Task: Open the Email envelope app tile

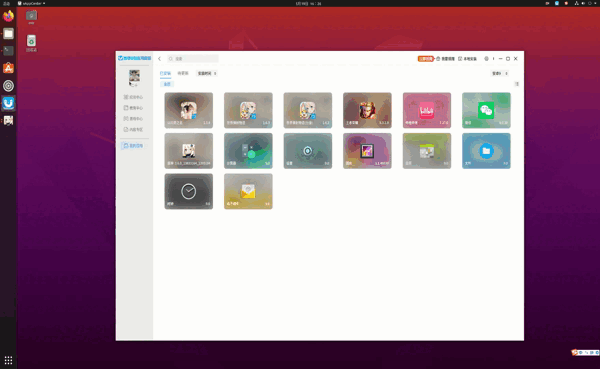Action: click(x=248, y=191)
